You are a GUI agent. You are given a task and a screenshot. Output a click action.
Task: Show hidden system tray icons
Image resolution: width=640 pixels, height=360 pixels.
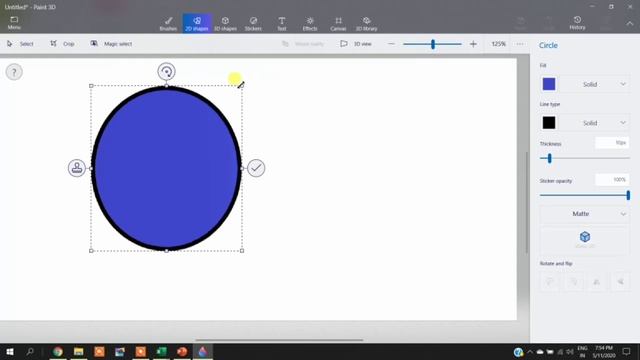pos(530,351)
